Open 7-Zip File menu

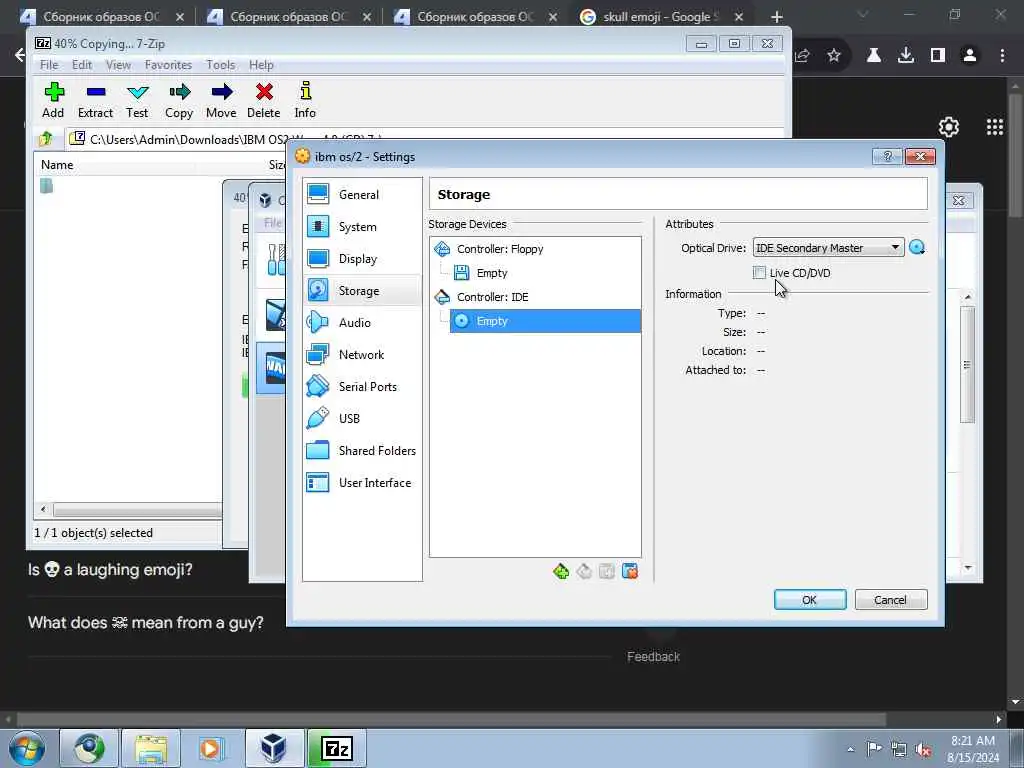[49, 65]
